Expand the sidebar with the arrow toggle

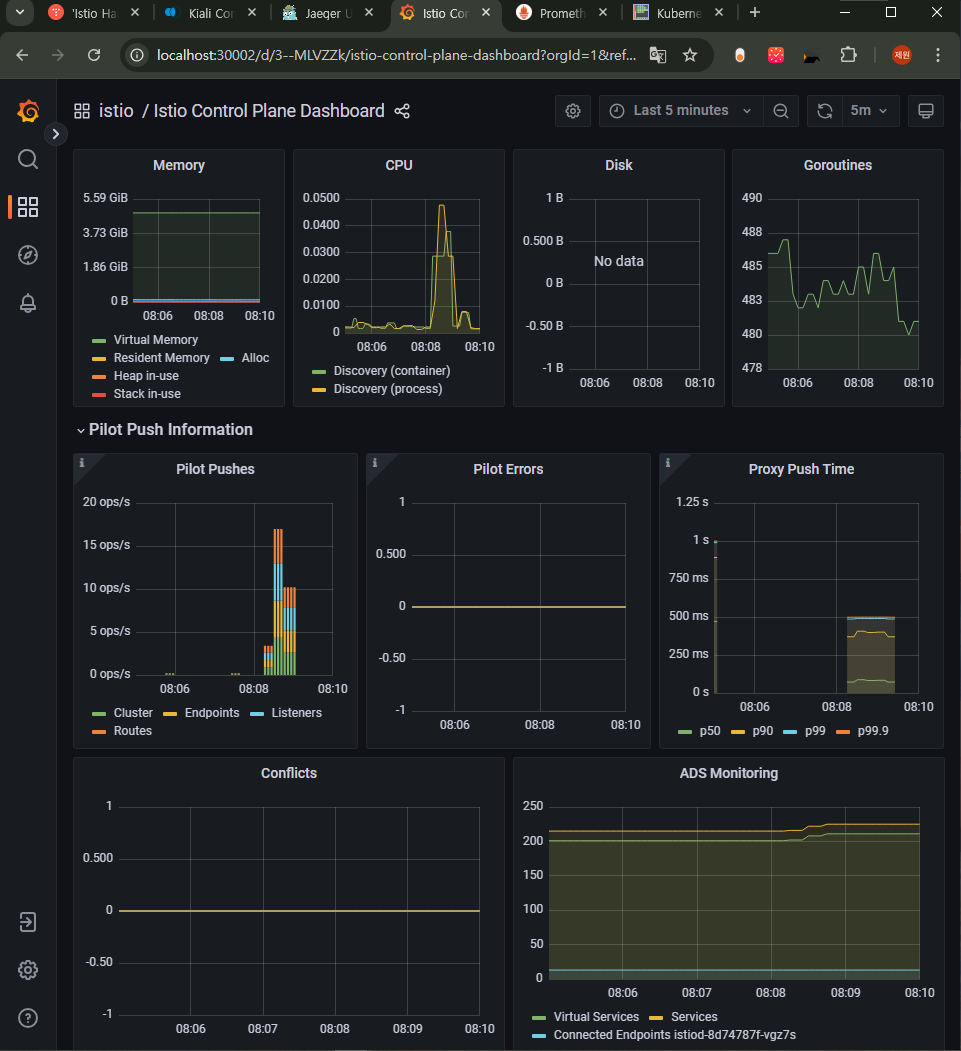click(x=56, y=134)
